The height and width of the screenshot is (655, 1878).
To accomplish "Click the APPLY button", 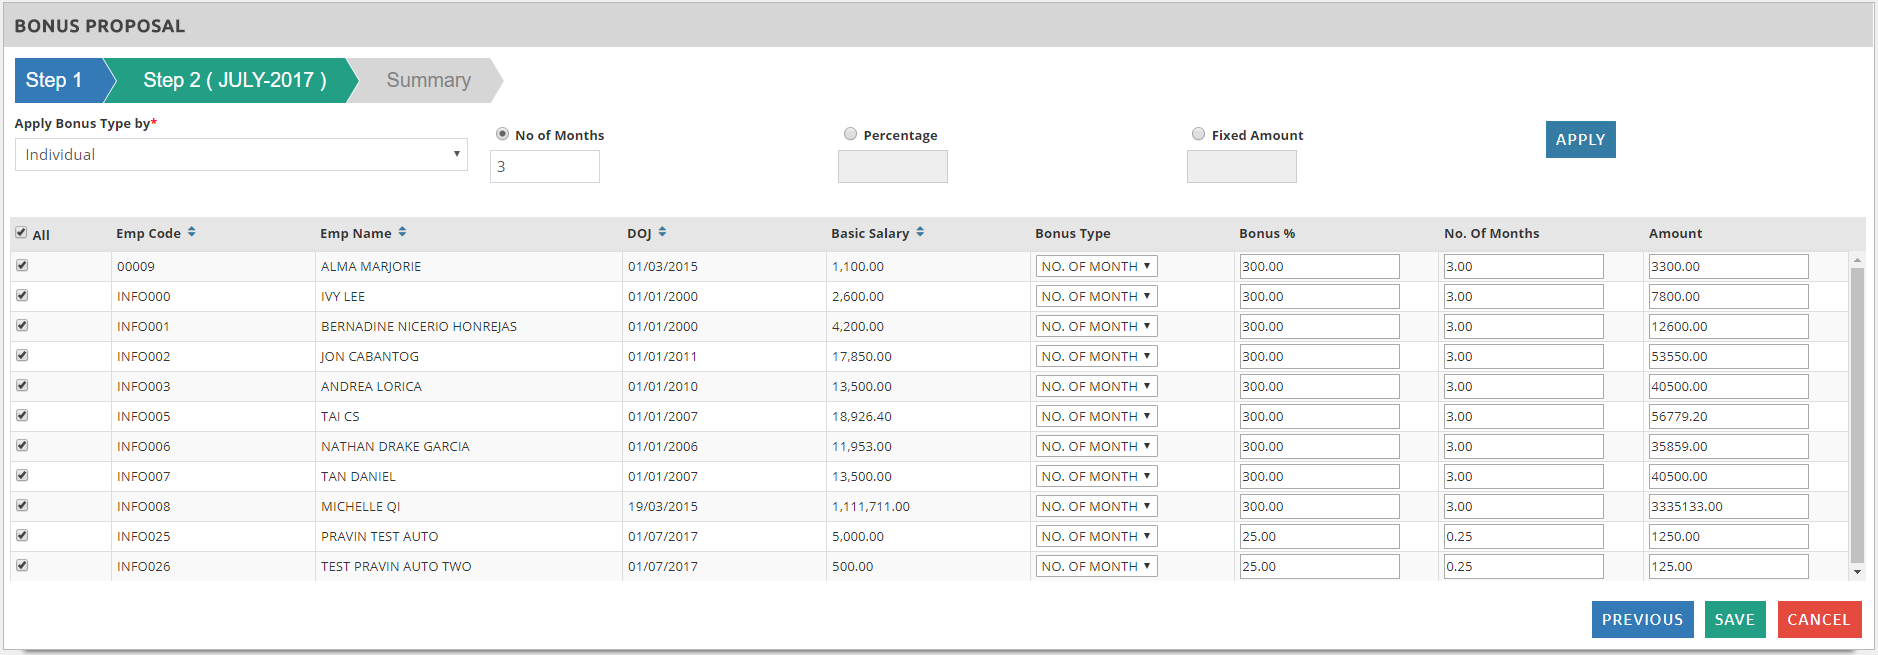I will tap(1580, 140).
